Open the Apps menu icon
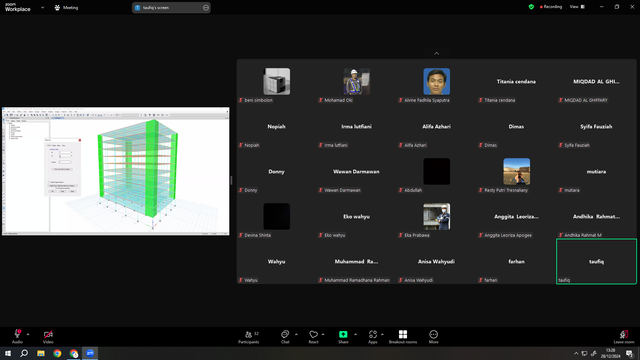The width and height of the screenshot is (640, 360). point(373,334)
